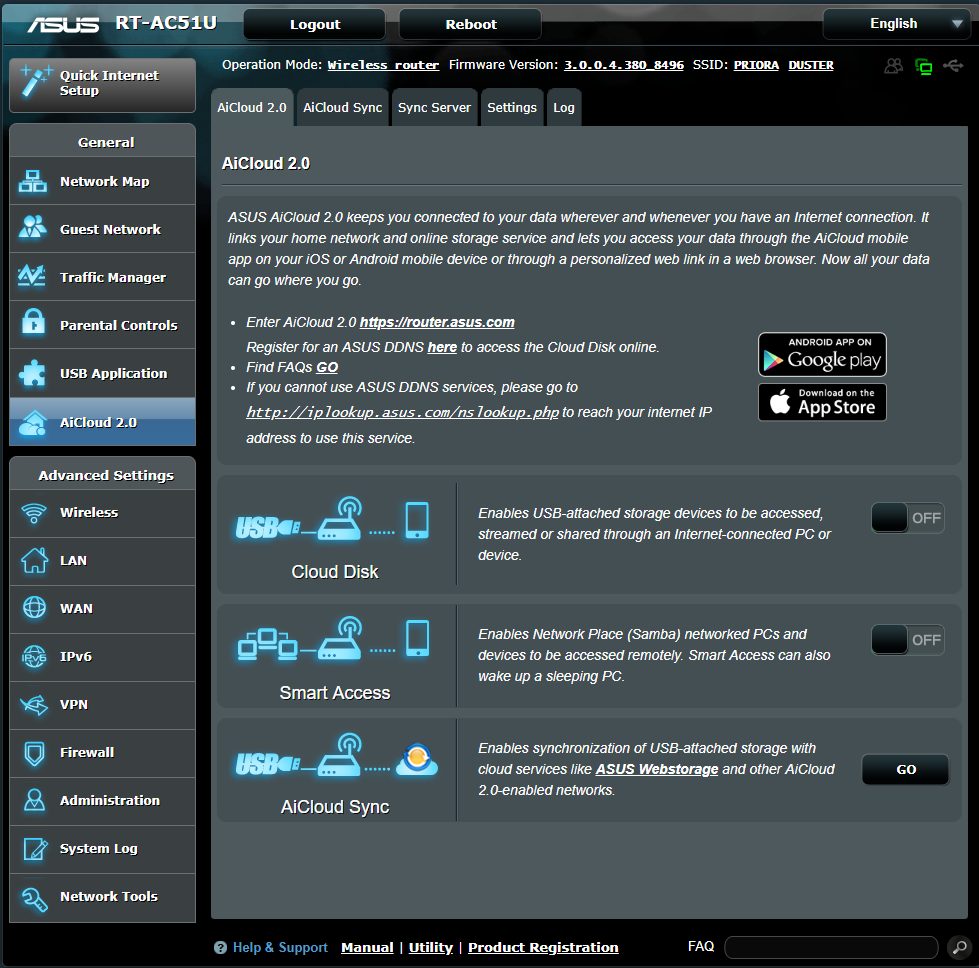Open Wireless in Advanced Settings menu
The image size is (979, 968).
click(x=102, y=513)
